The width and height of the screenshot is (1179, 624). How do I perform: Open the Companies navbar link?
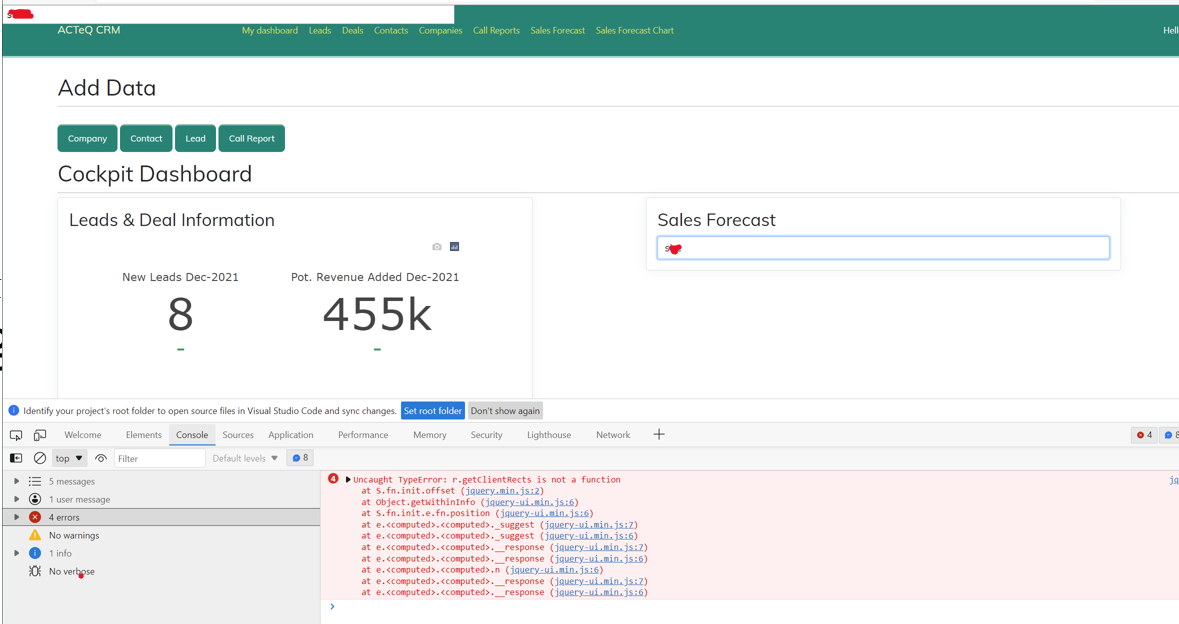coord(441,31)
